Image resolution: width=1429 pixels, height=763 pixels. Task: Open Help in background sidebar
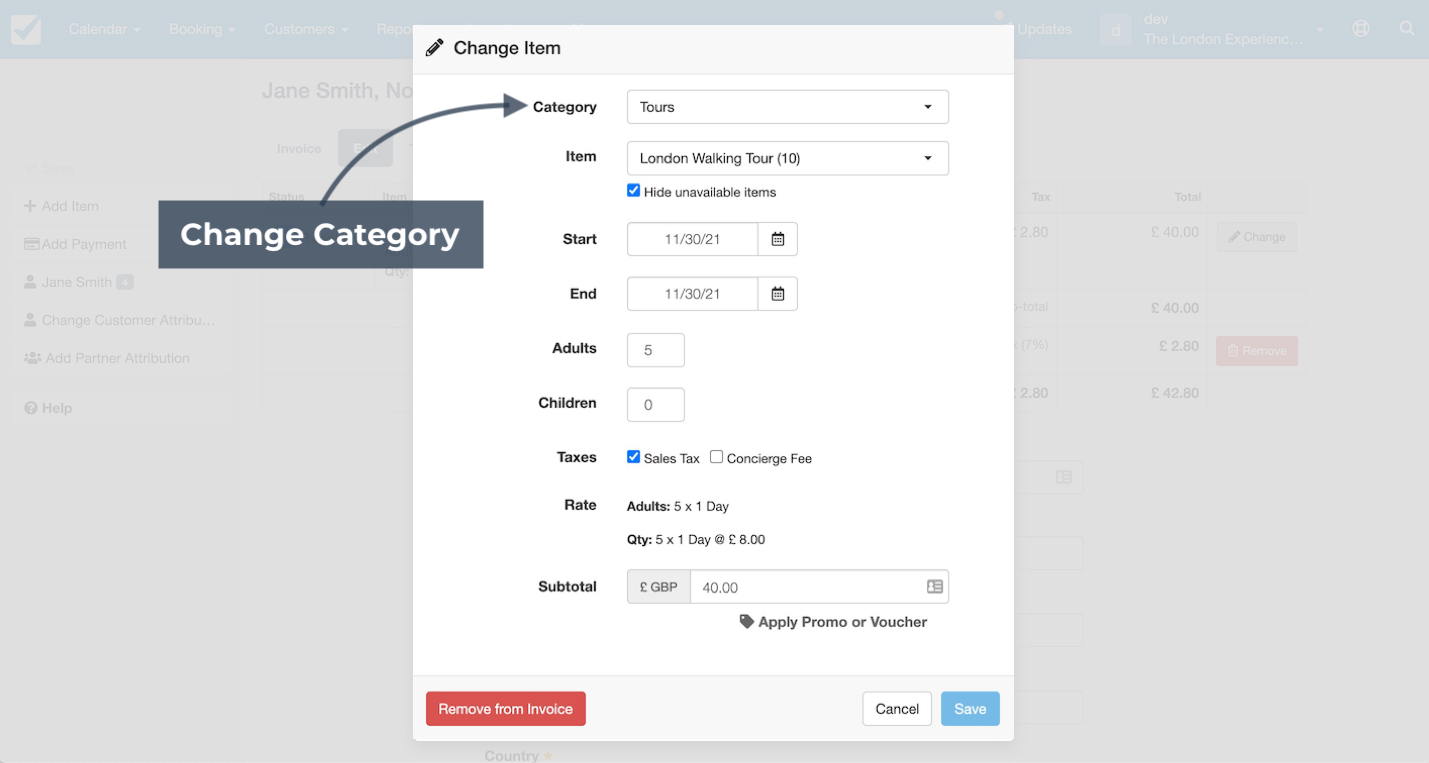tap(48, 408)
